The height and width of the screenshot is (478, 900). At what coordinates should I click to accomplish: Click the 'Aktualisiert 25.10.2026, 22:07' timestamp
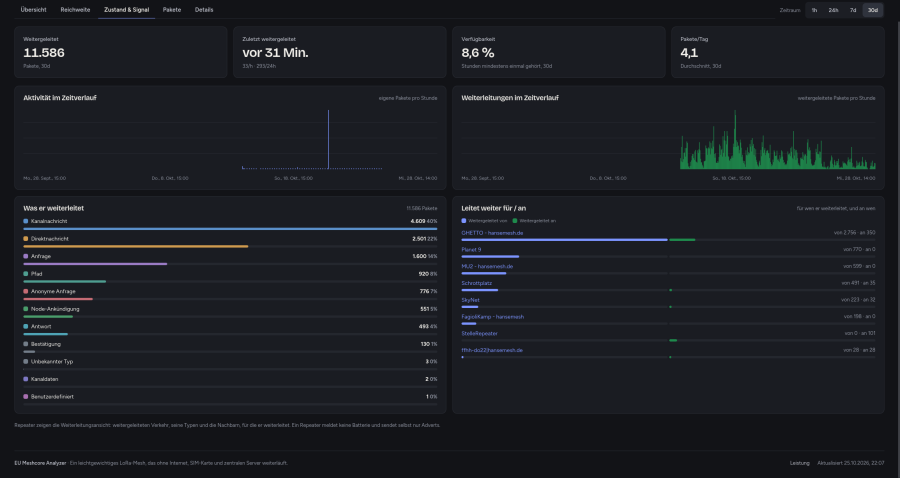click(x=851, y=463)
